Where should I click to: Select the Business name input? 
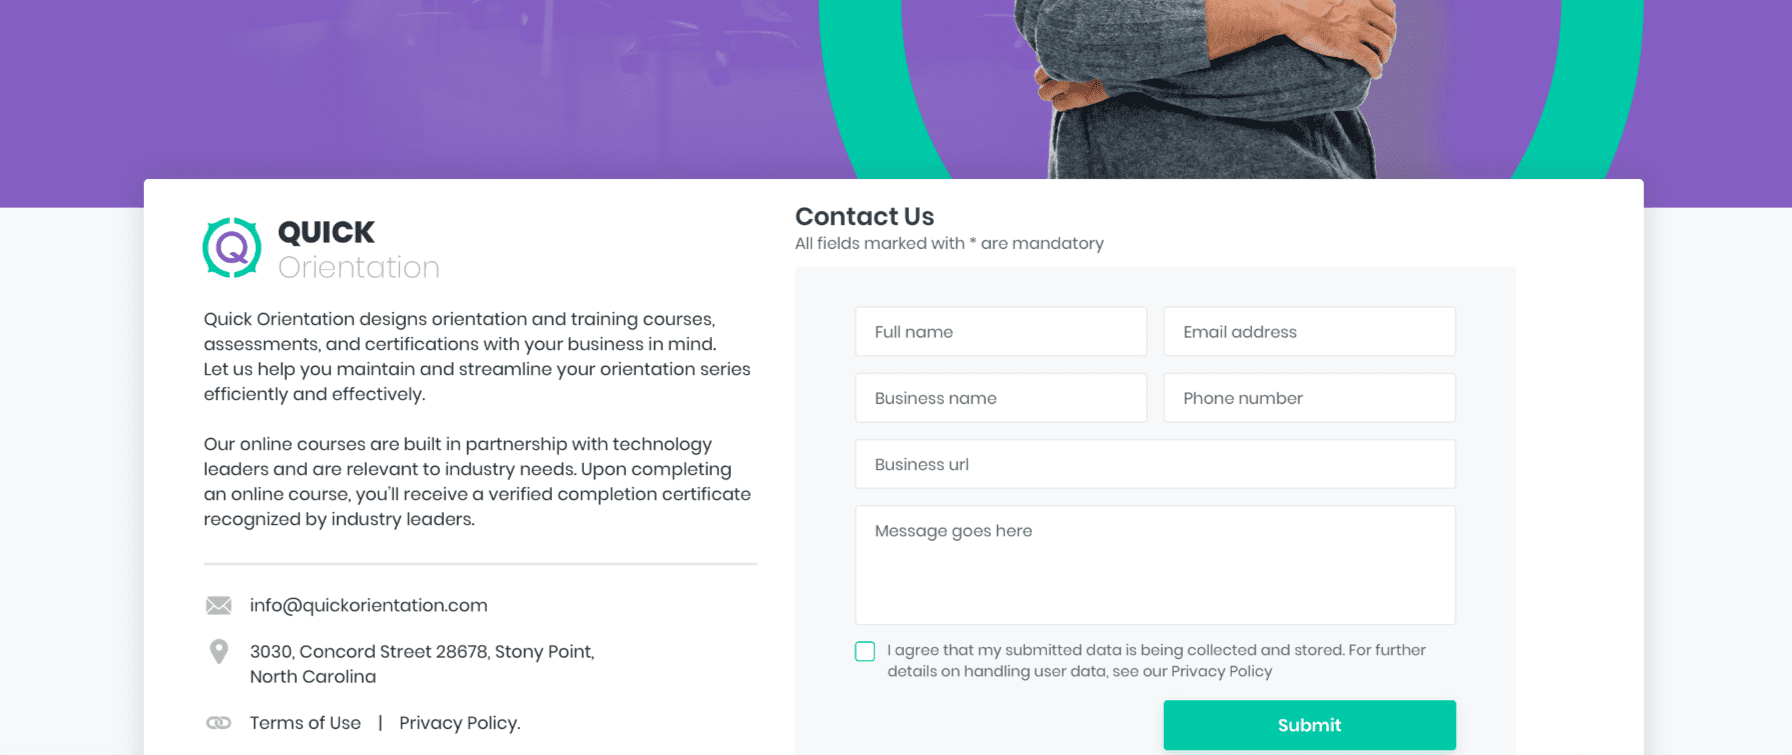1000,398
